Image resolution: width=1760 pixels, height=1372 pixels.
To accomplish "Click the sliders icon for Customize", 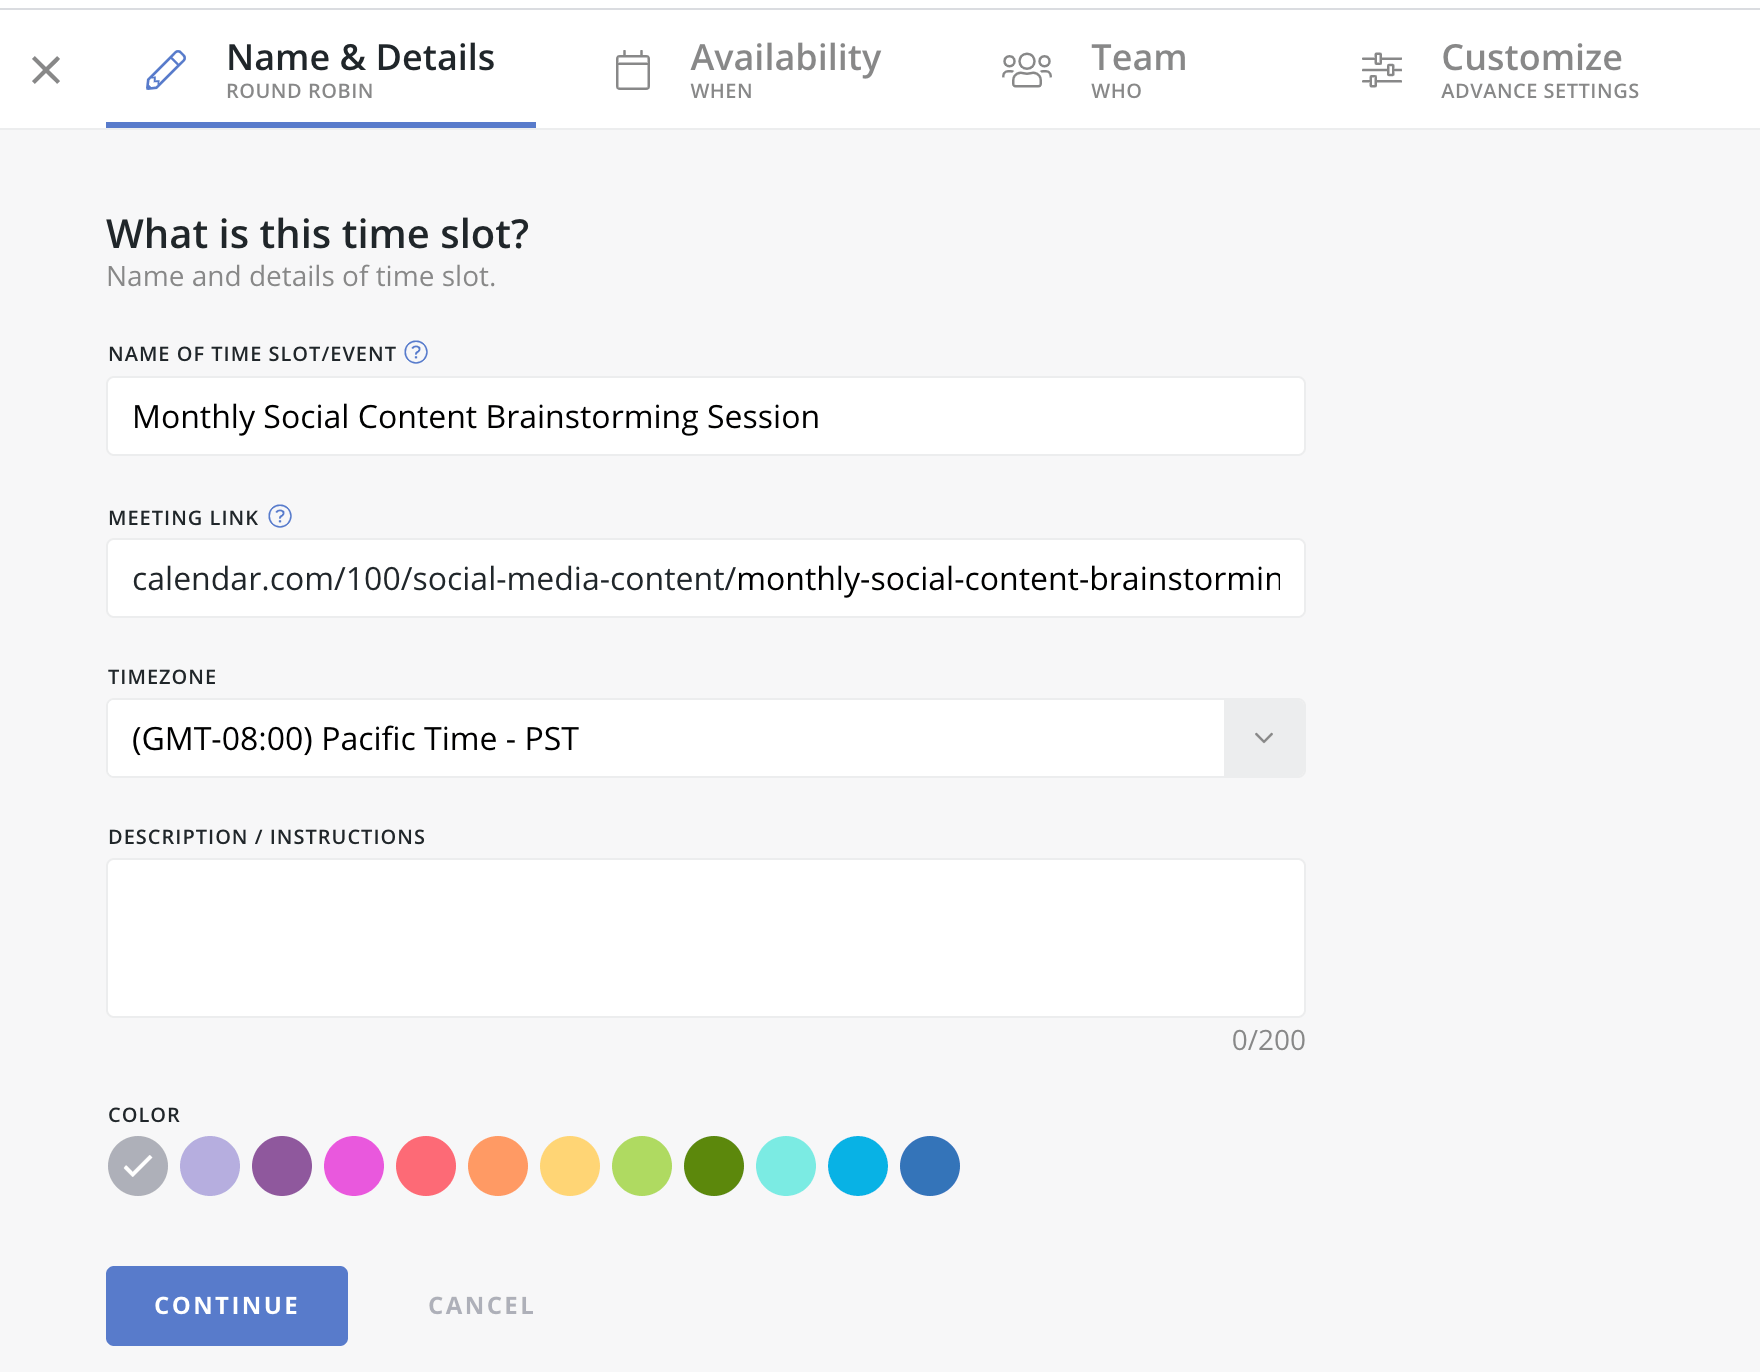I will pyautogui.click(x=1382, y=70).
